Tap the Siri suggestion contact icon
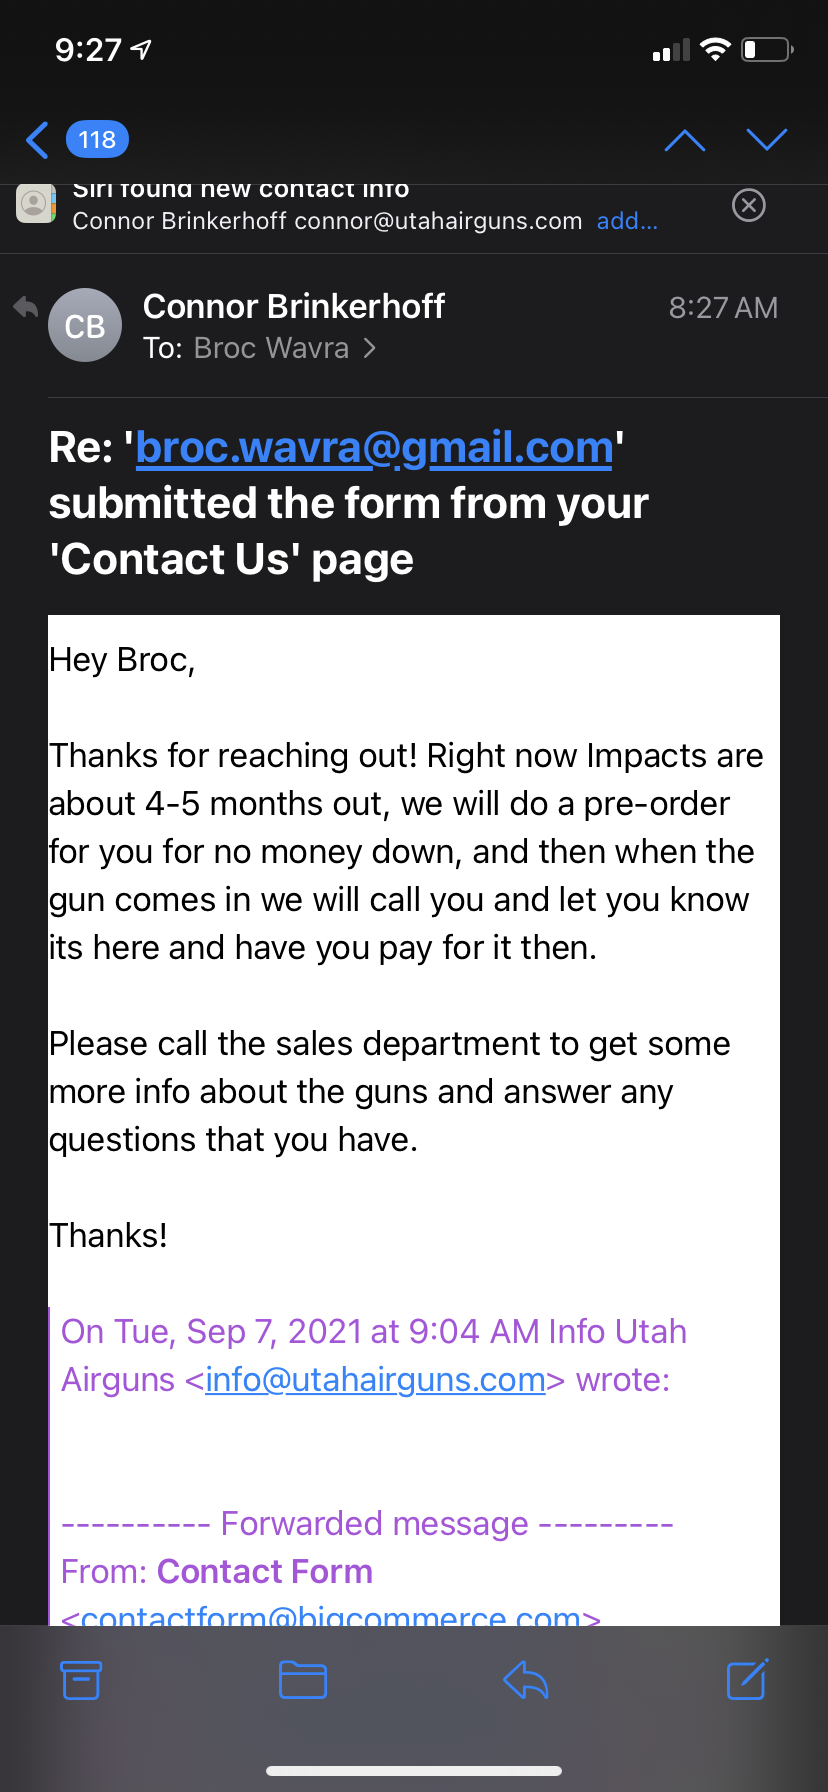Image resolution: width=828 pixels, height=1792 pixels. coord(36,204)
